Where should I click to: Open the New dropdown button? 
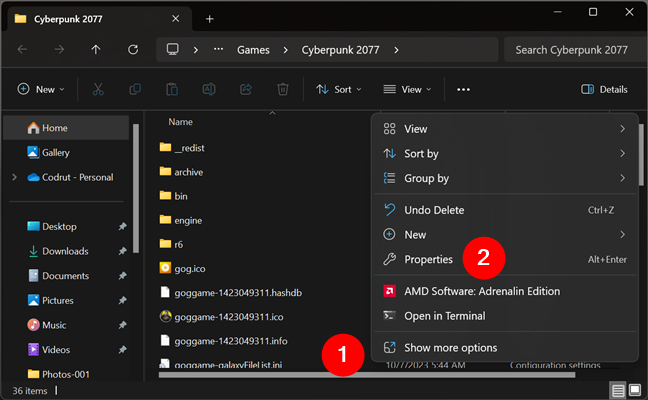click(41, 89)
